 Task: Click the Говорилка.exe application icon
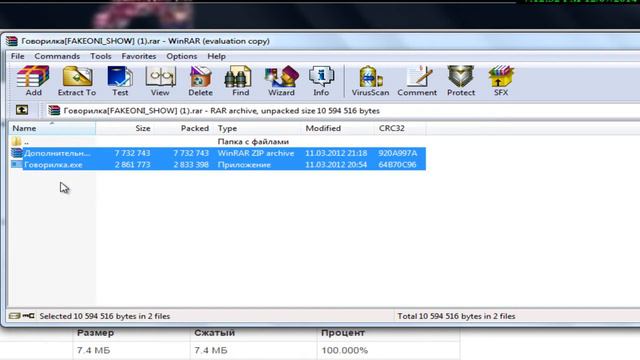17,164
